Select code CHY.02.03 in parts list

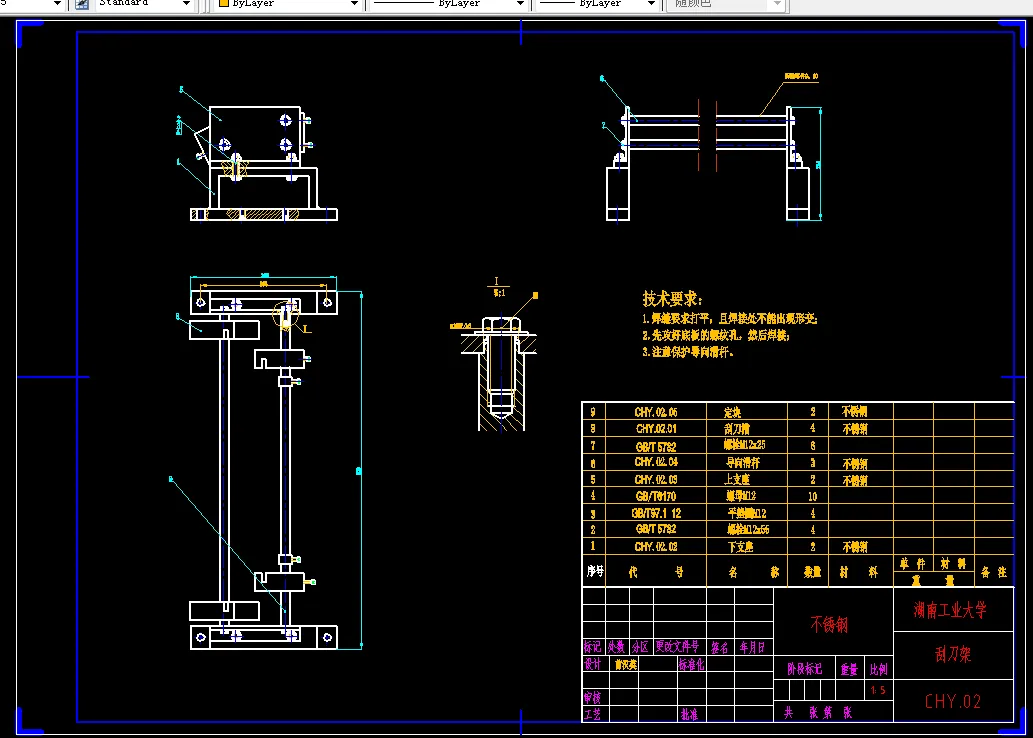pyautogui.click(x=656, y=480)
